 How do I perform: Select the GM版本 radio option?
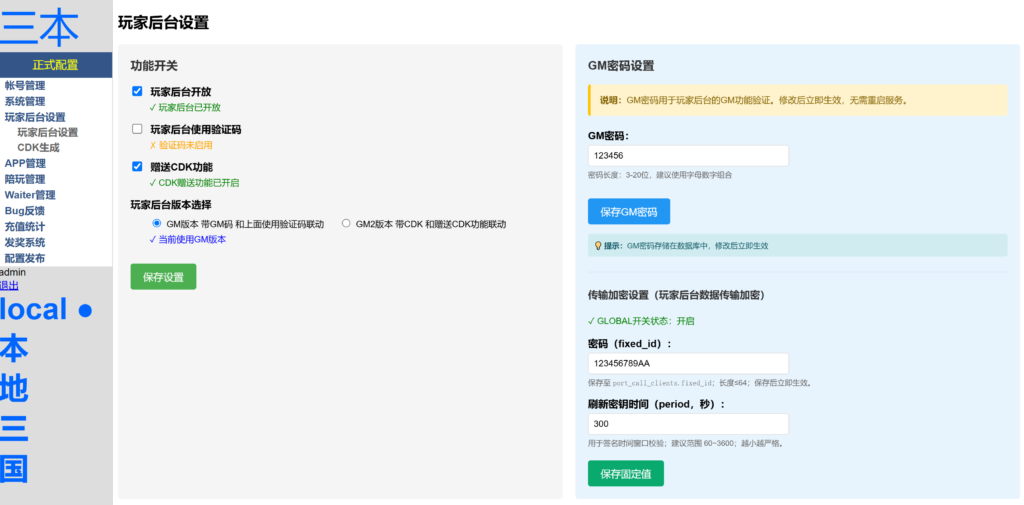(156, 224)
